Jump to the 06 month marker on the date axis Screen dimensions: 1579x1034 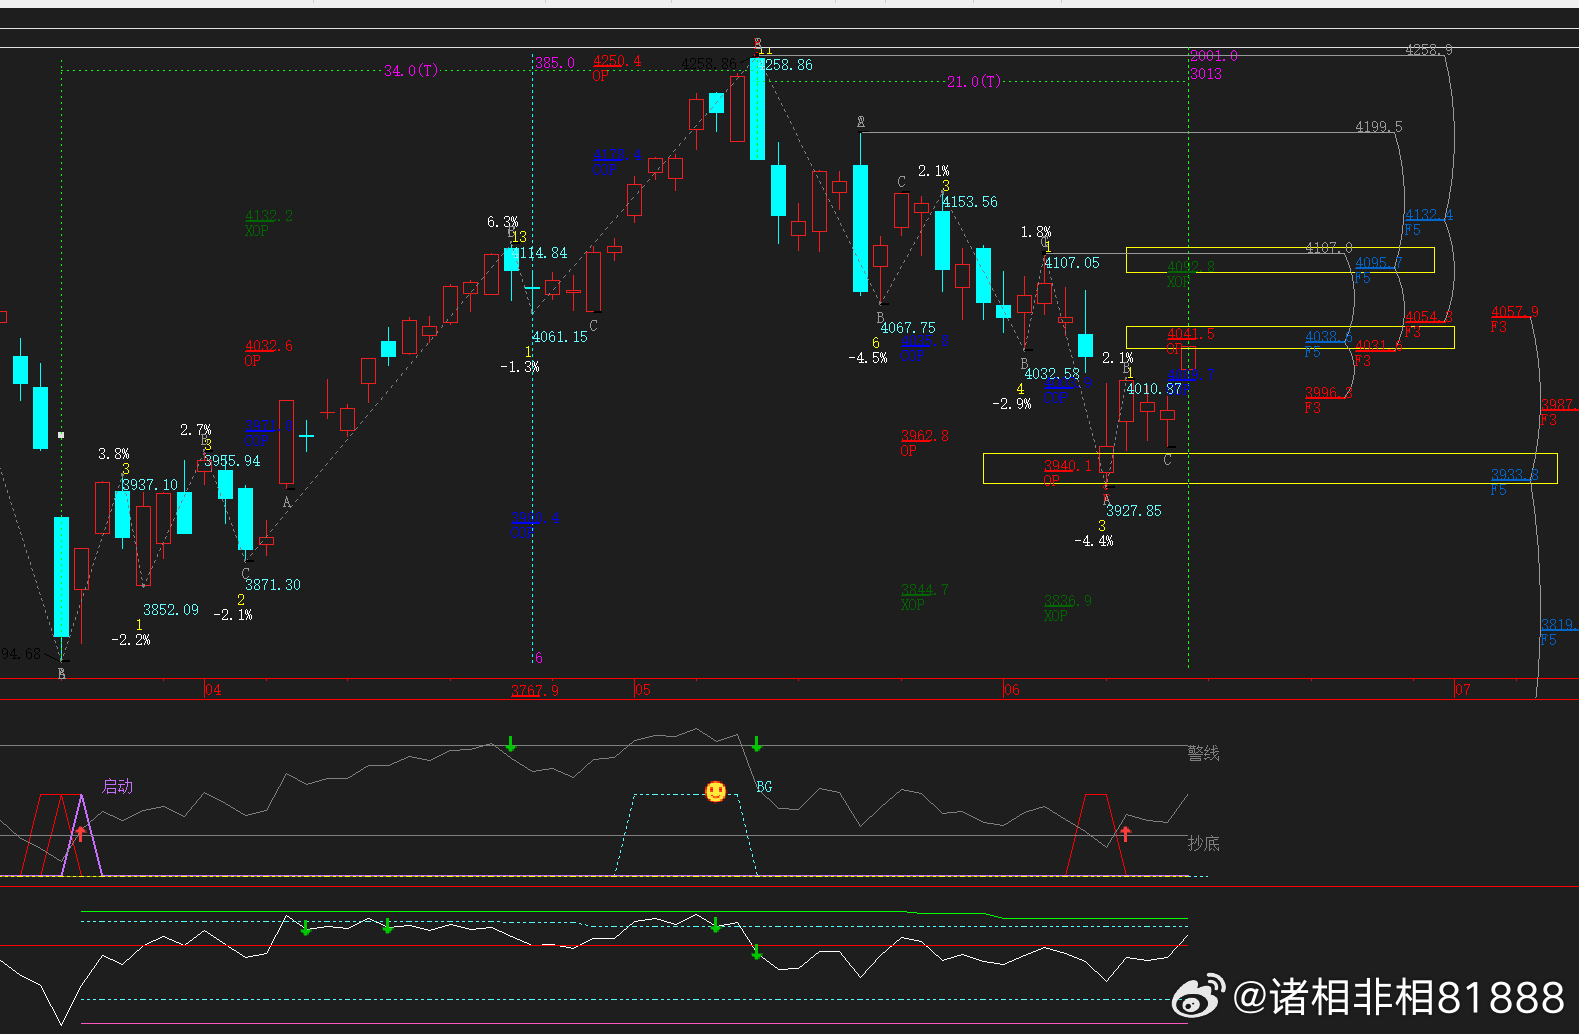click(1012, 690)
